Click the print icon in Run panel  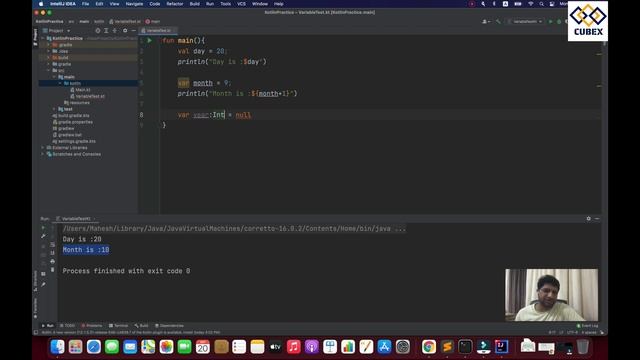pos(52,261)
